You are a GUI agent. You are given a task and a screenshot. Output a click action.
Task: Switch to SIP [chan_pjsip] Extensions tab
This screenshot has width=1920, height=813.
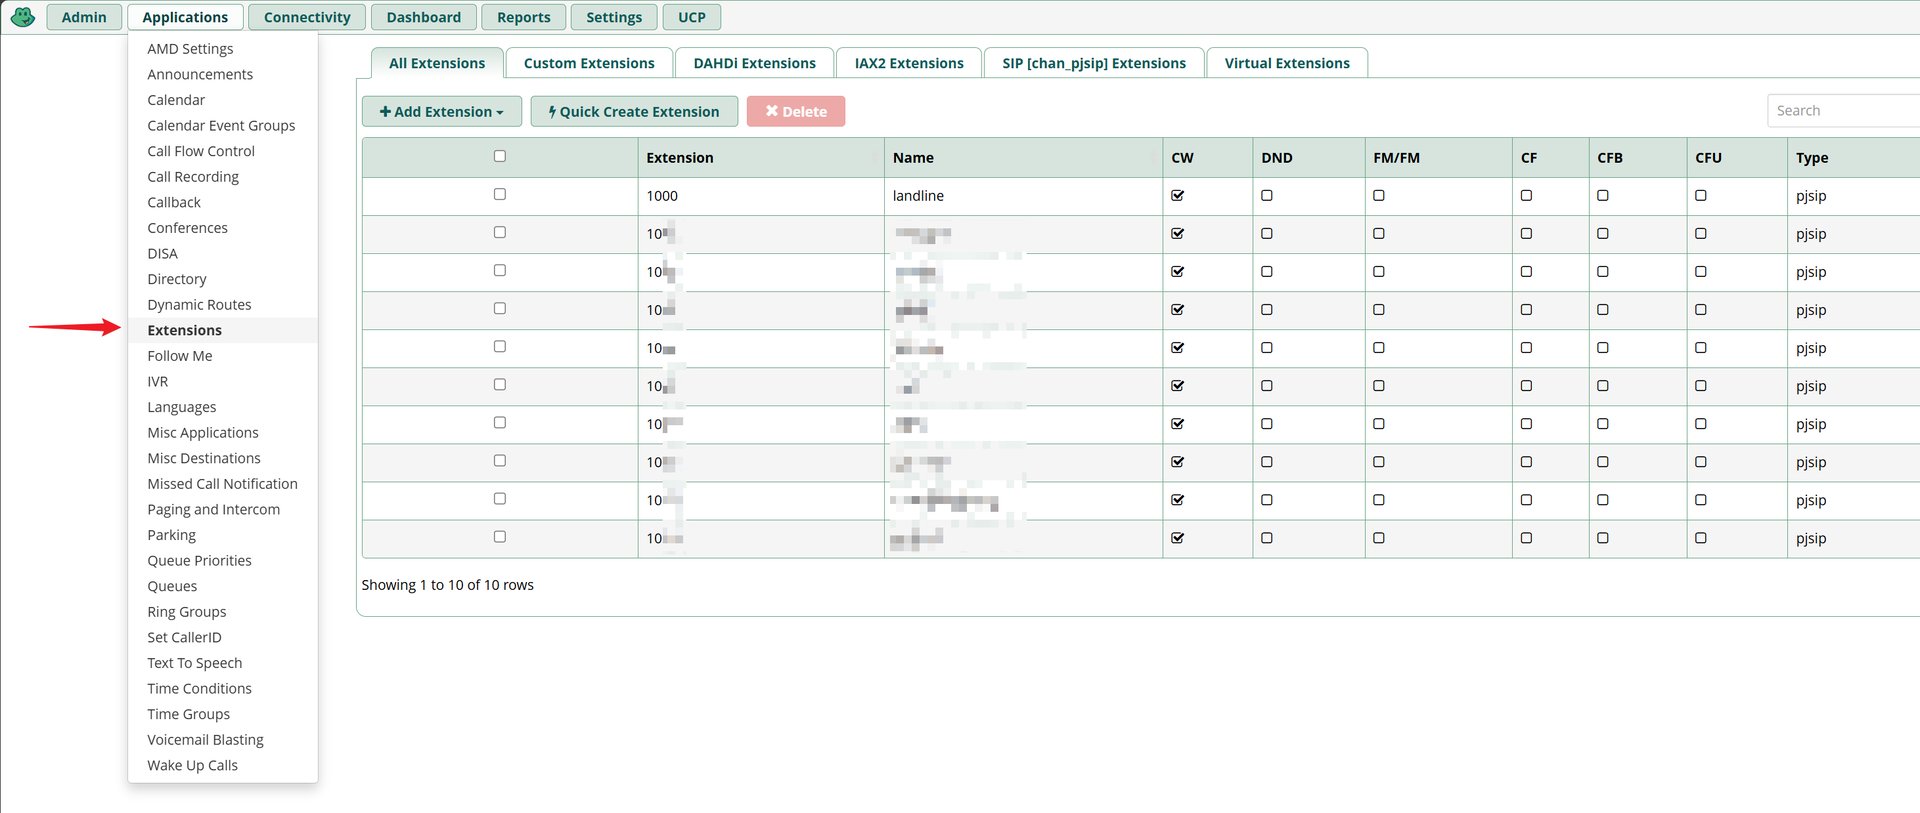tap(1094, 63)
